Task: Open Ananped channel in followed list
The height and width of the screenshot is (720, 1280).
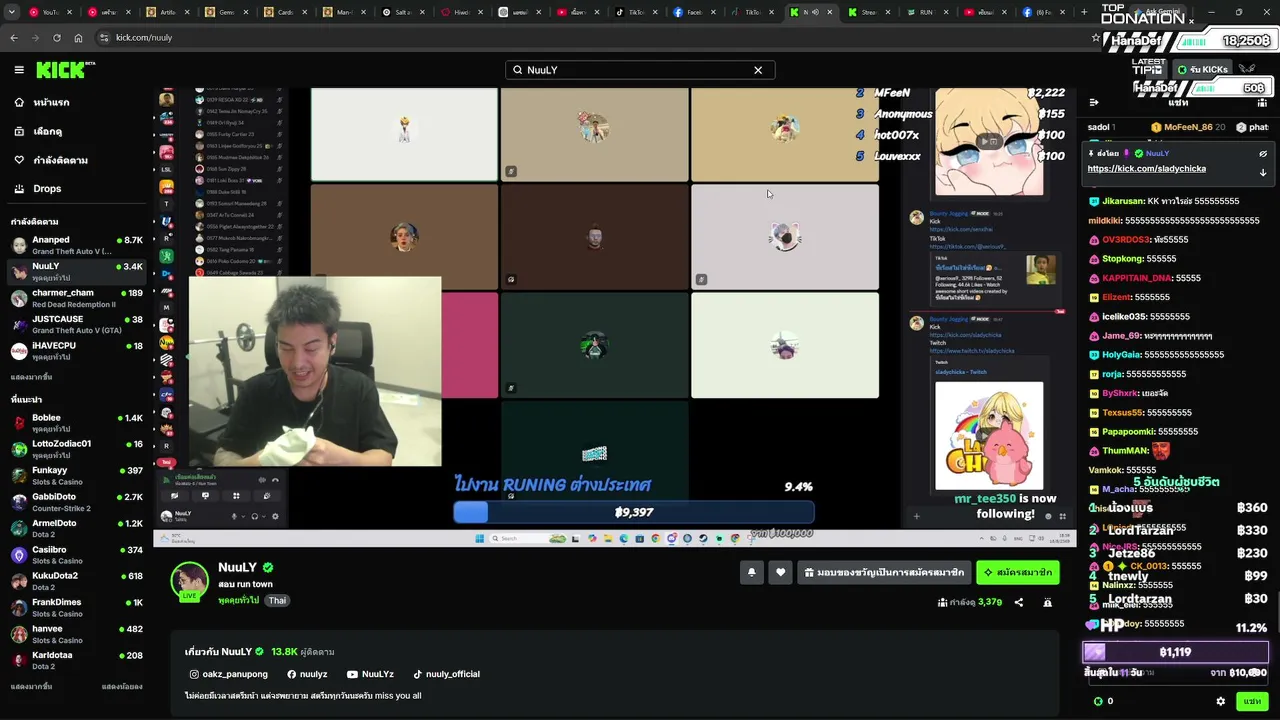Action: click(77, 245)
